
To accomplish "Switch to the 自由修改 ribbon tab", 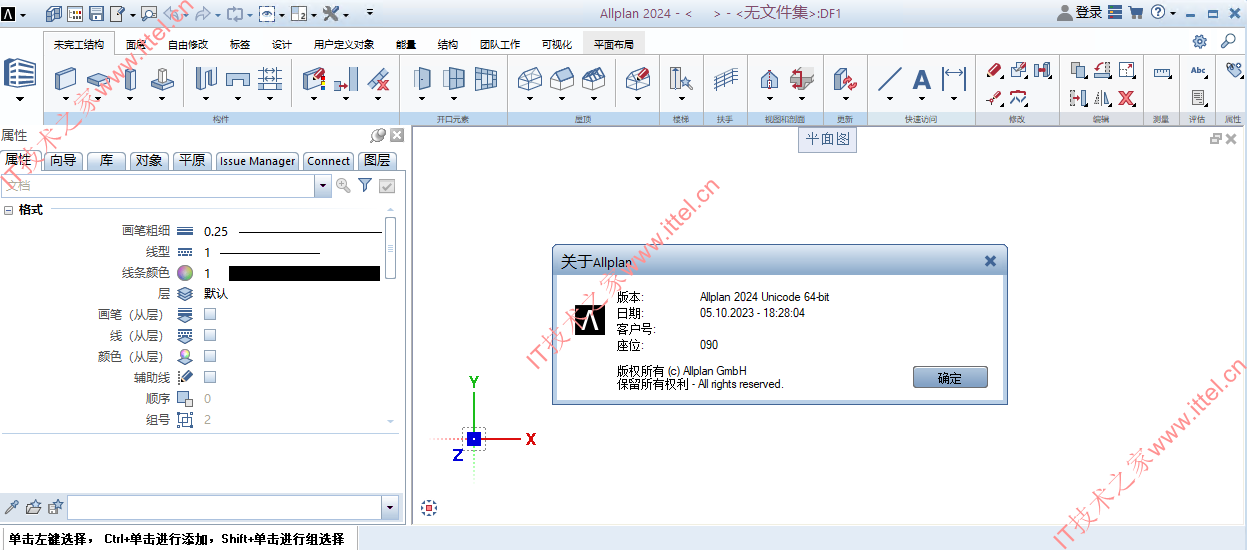I will pos(188,44).
